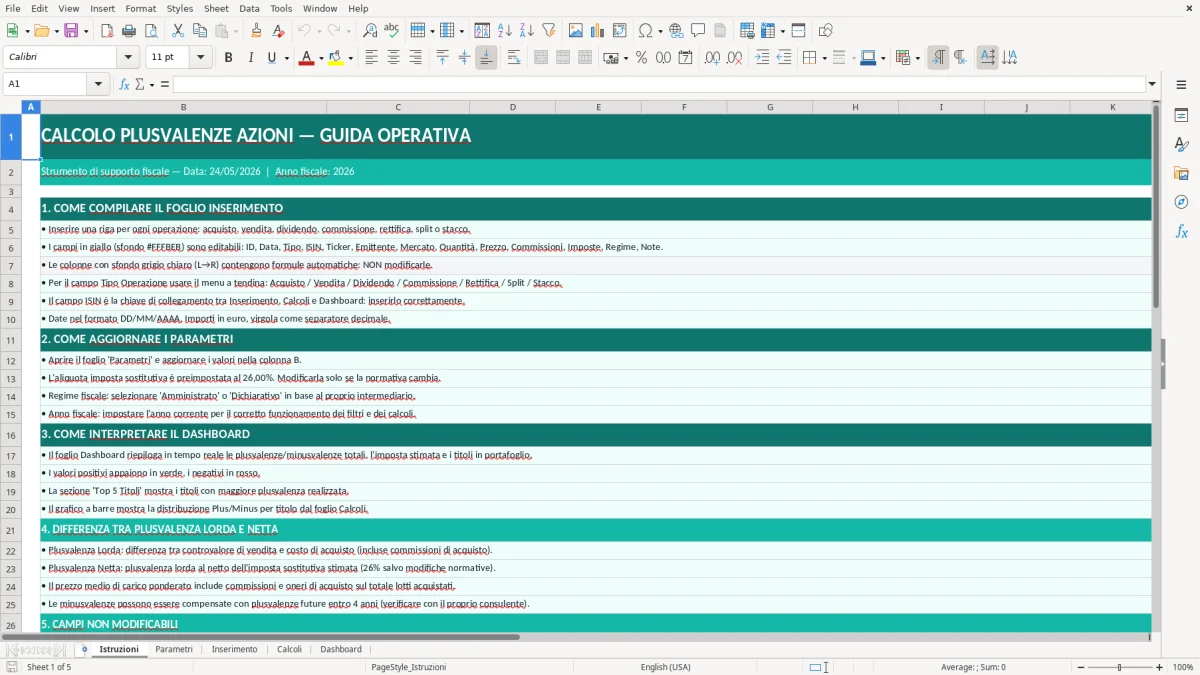Open sidebar Navigator compass icon
The image size is (1200, 675).
[1181, 202]
